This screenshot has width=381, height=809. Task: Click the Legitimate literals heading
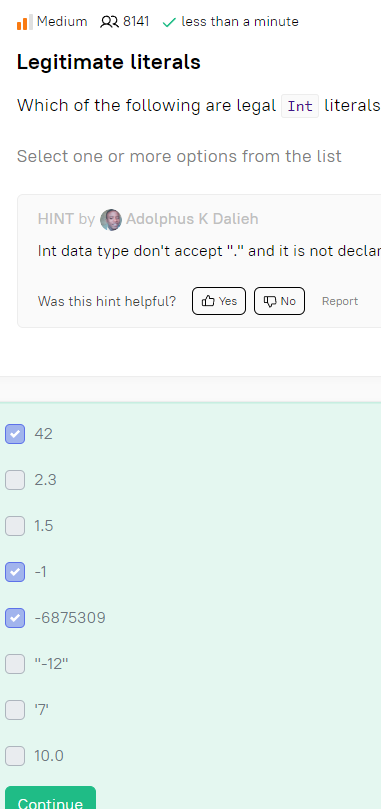click(x=109, y=62)
